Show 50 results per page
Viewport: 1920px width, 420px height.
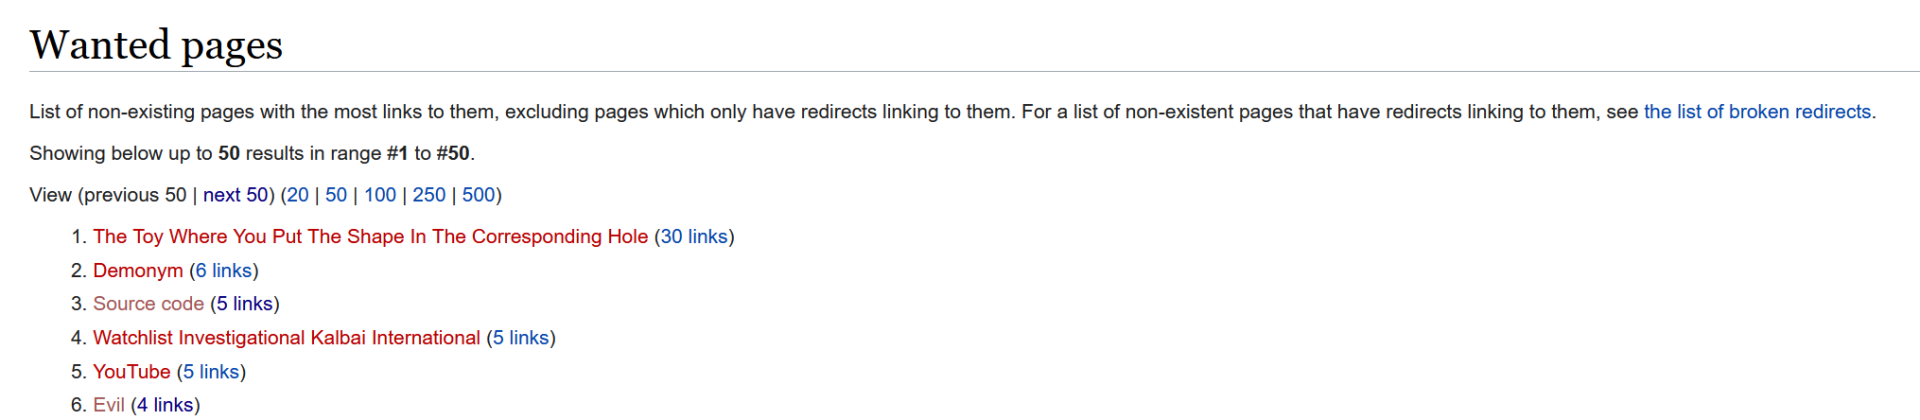(x=336, y=195)
